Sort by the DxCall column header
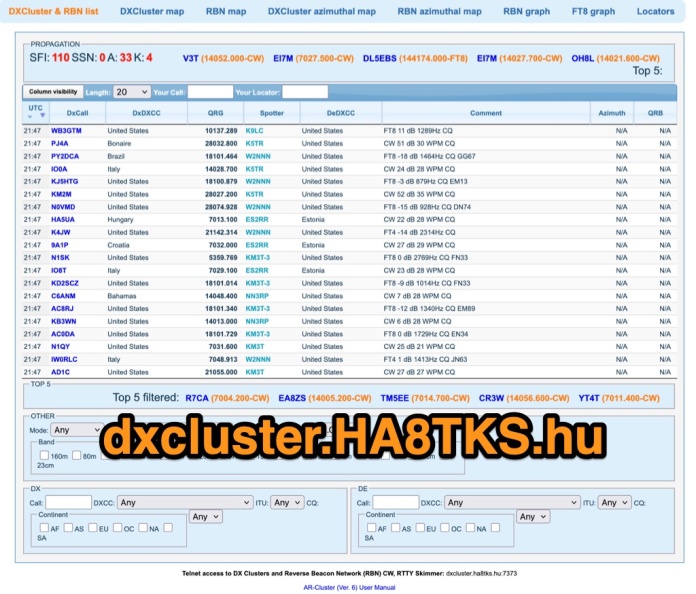 pos(77,113)
